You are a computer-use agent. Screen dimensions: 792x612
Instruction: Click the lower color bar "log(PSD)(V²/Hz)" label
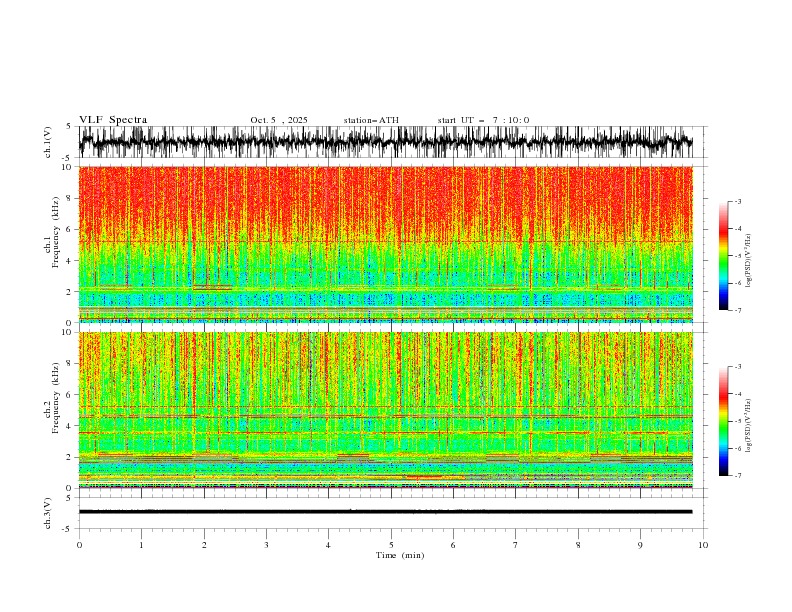coord(749,426)
